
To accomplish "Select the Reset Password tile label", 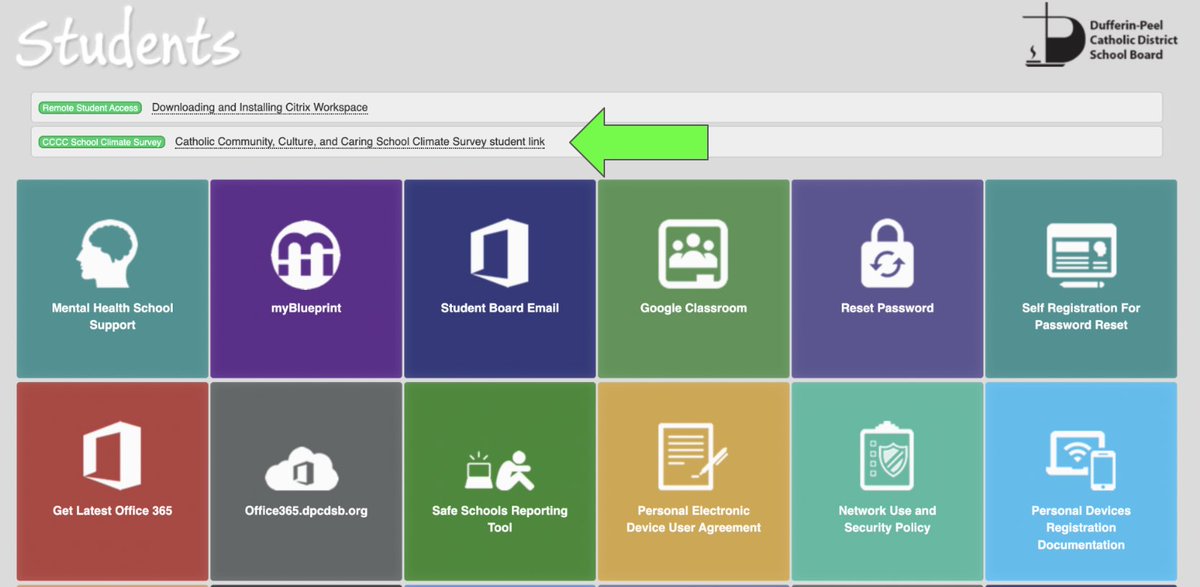I will (887, 308).
